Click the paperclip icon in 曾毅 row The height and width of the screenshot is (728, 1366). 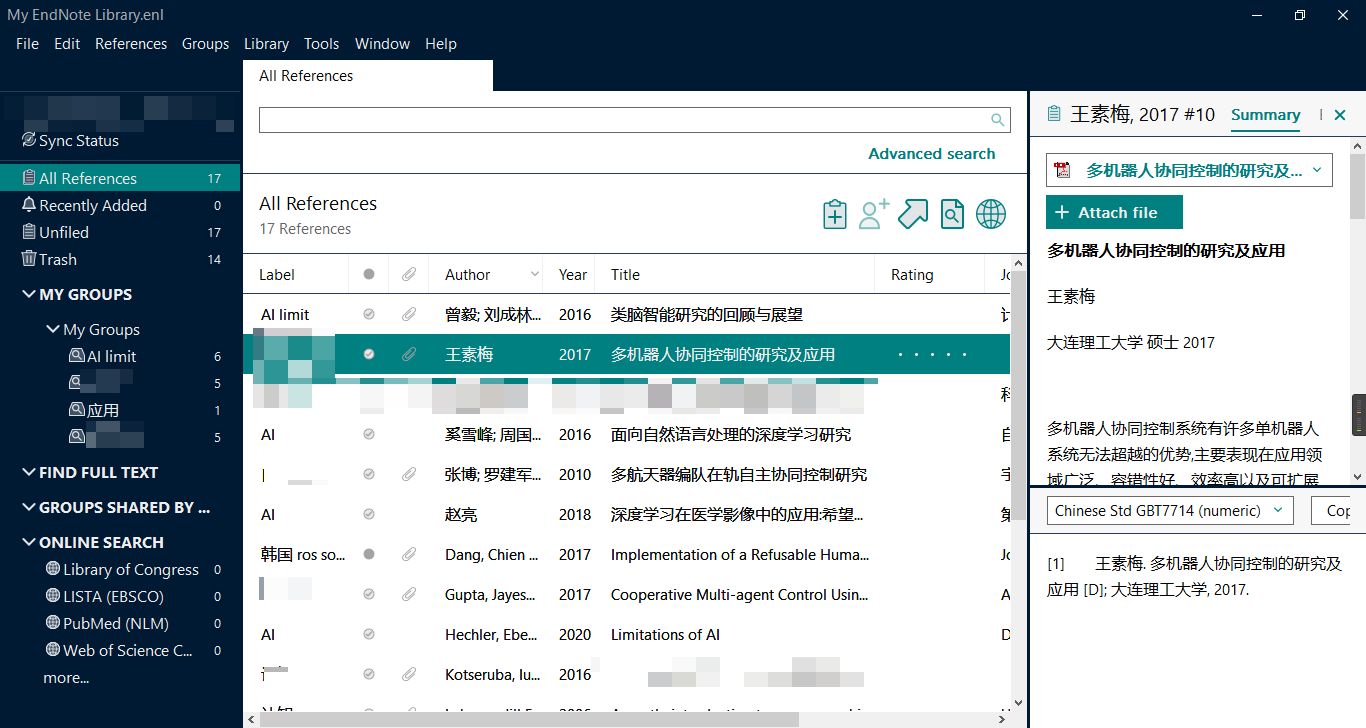(409, 314)
